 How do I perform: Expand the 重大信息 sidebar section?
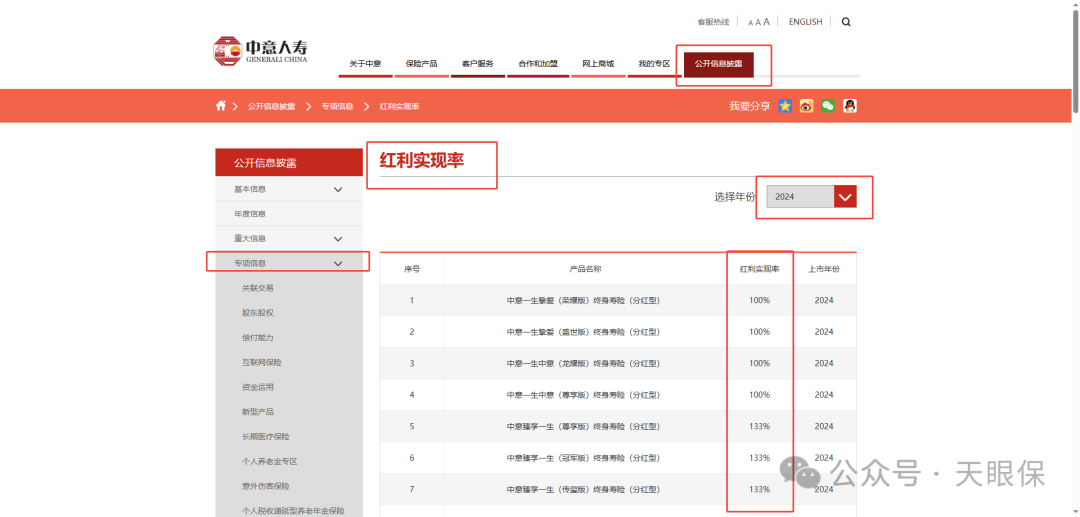click(338, 239)
